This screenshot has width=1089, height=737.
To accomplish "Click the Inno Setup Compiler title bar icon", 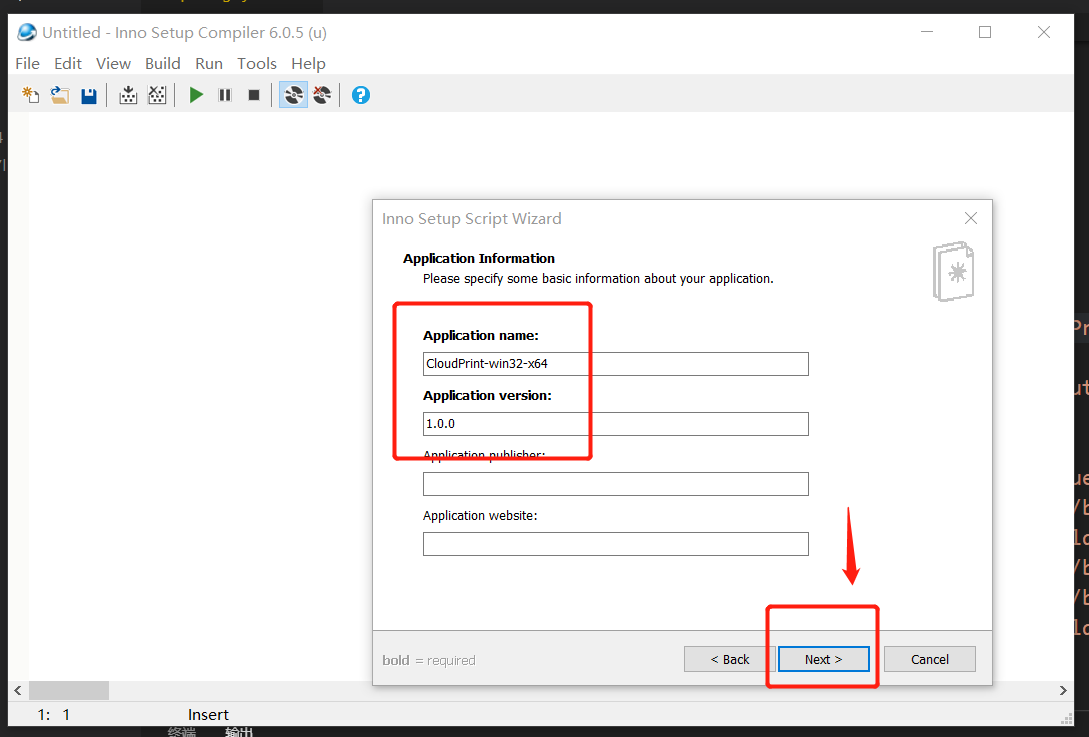I will [x=26, y=33].
